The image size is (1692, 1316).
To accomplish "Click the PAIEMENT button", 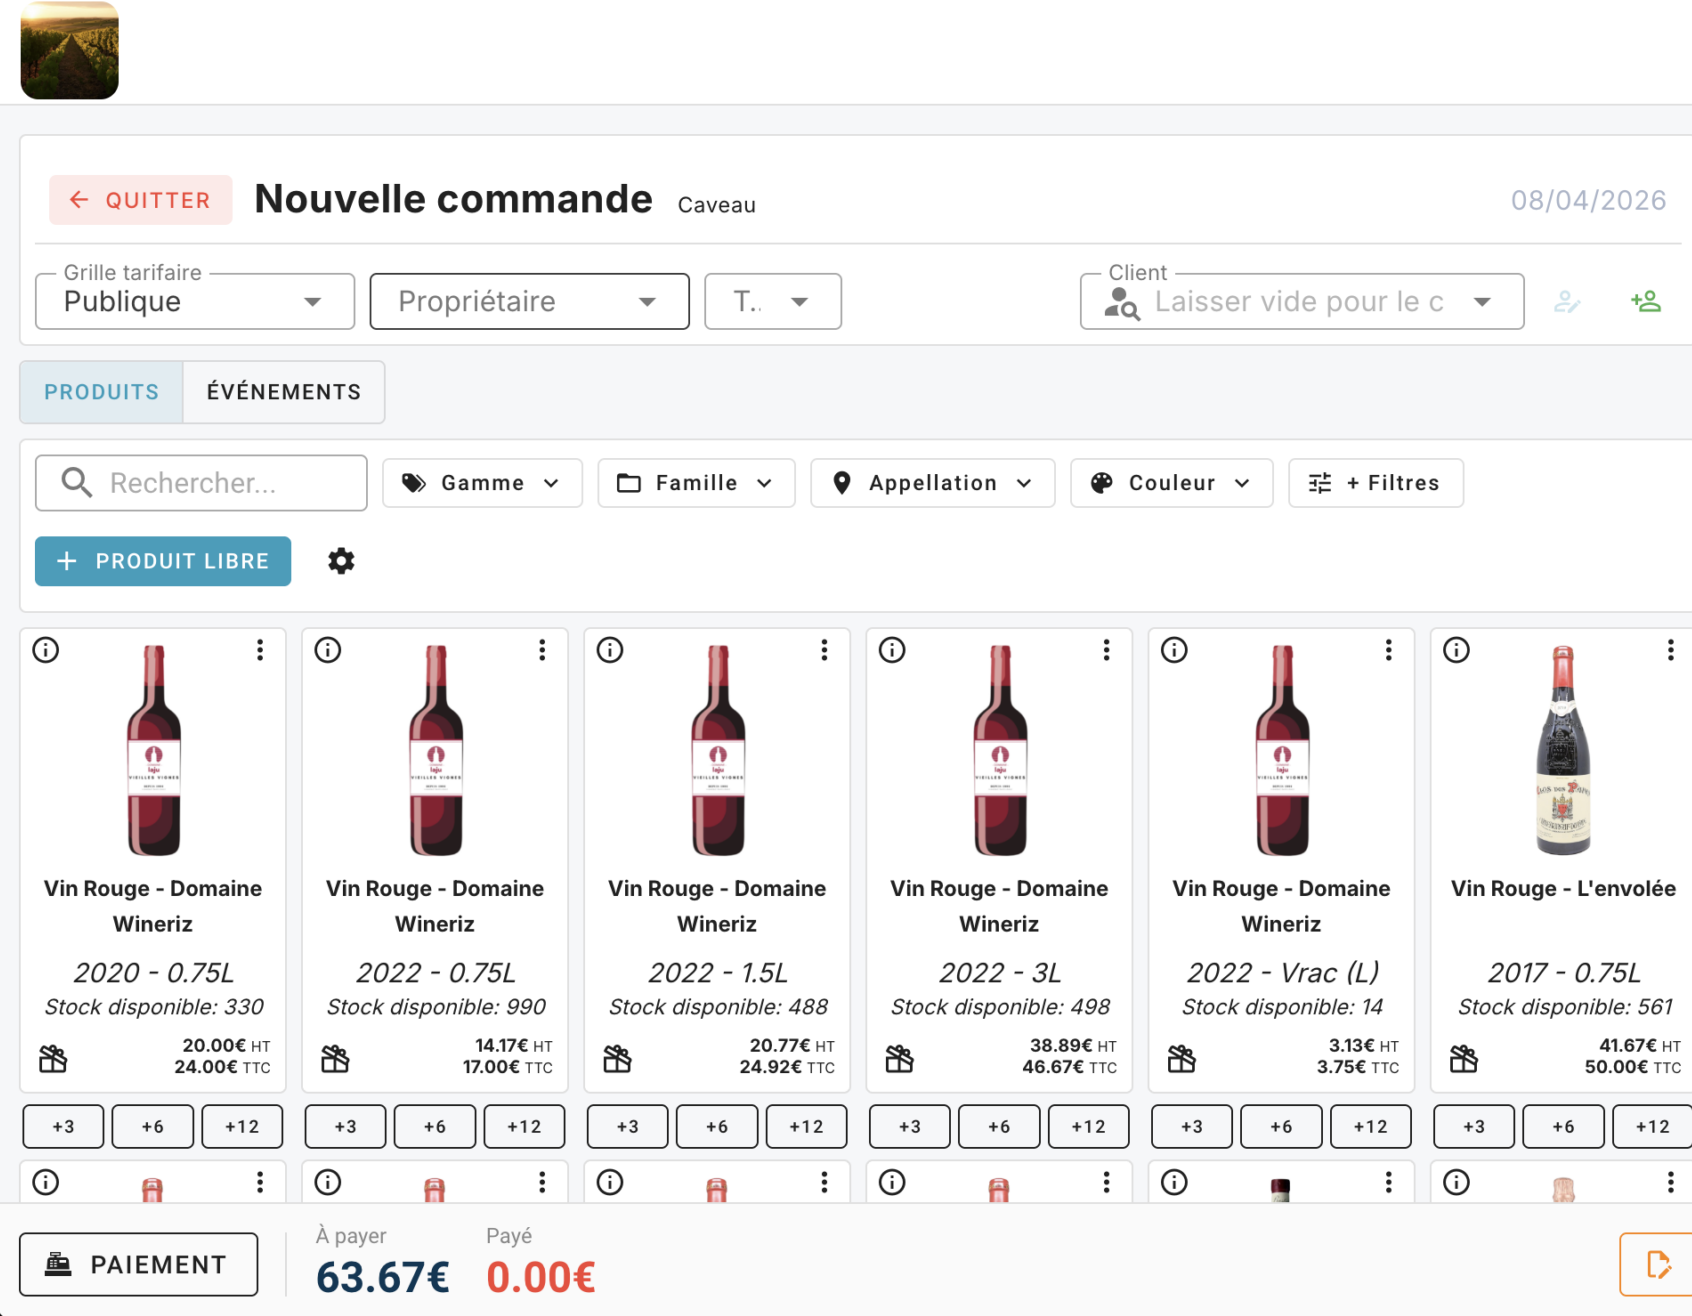I will (x=138, y=1264).
